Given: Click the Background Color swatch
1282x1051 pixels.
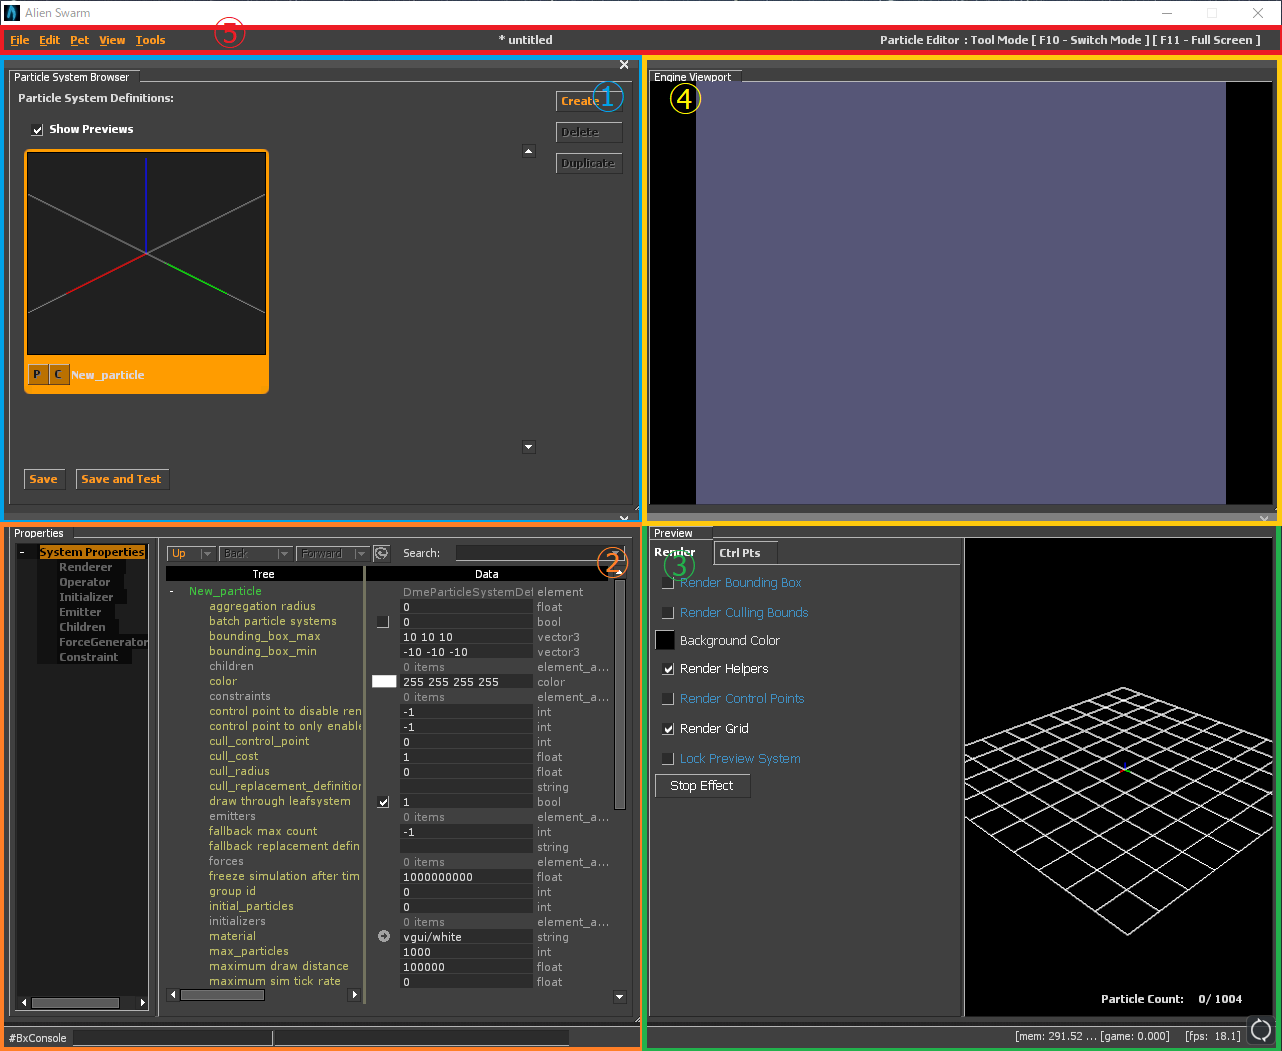Looking at the screenshot, I should [x=665, y=640].
